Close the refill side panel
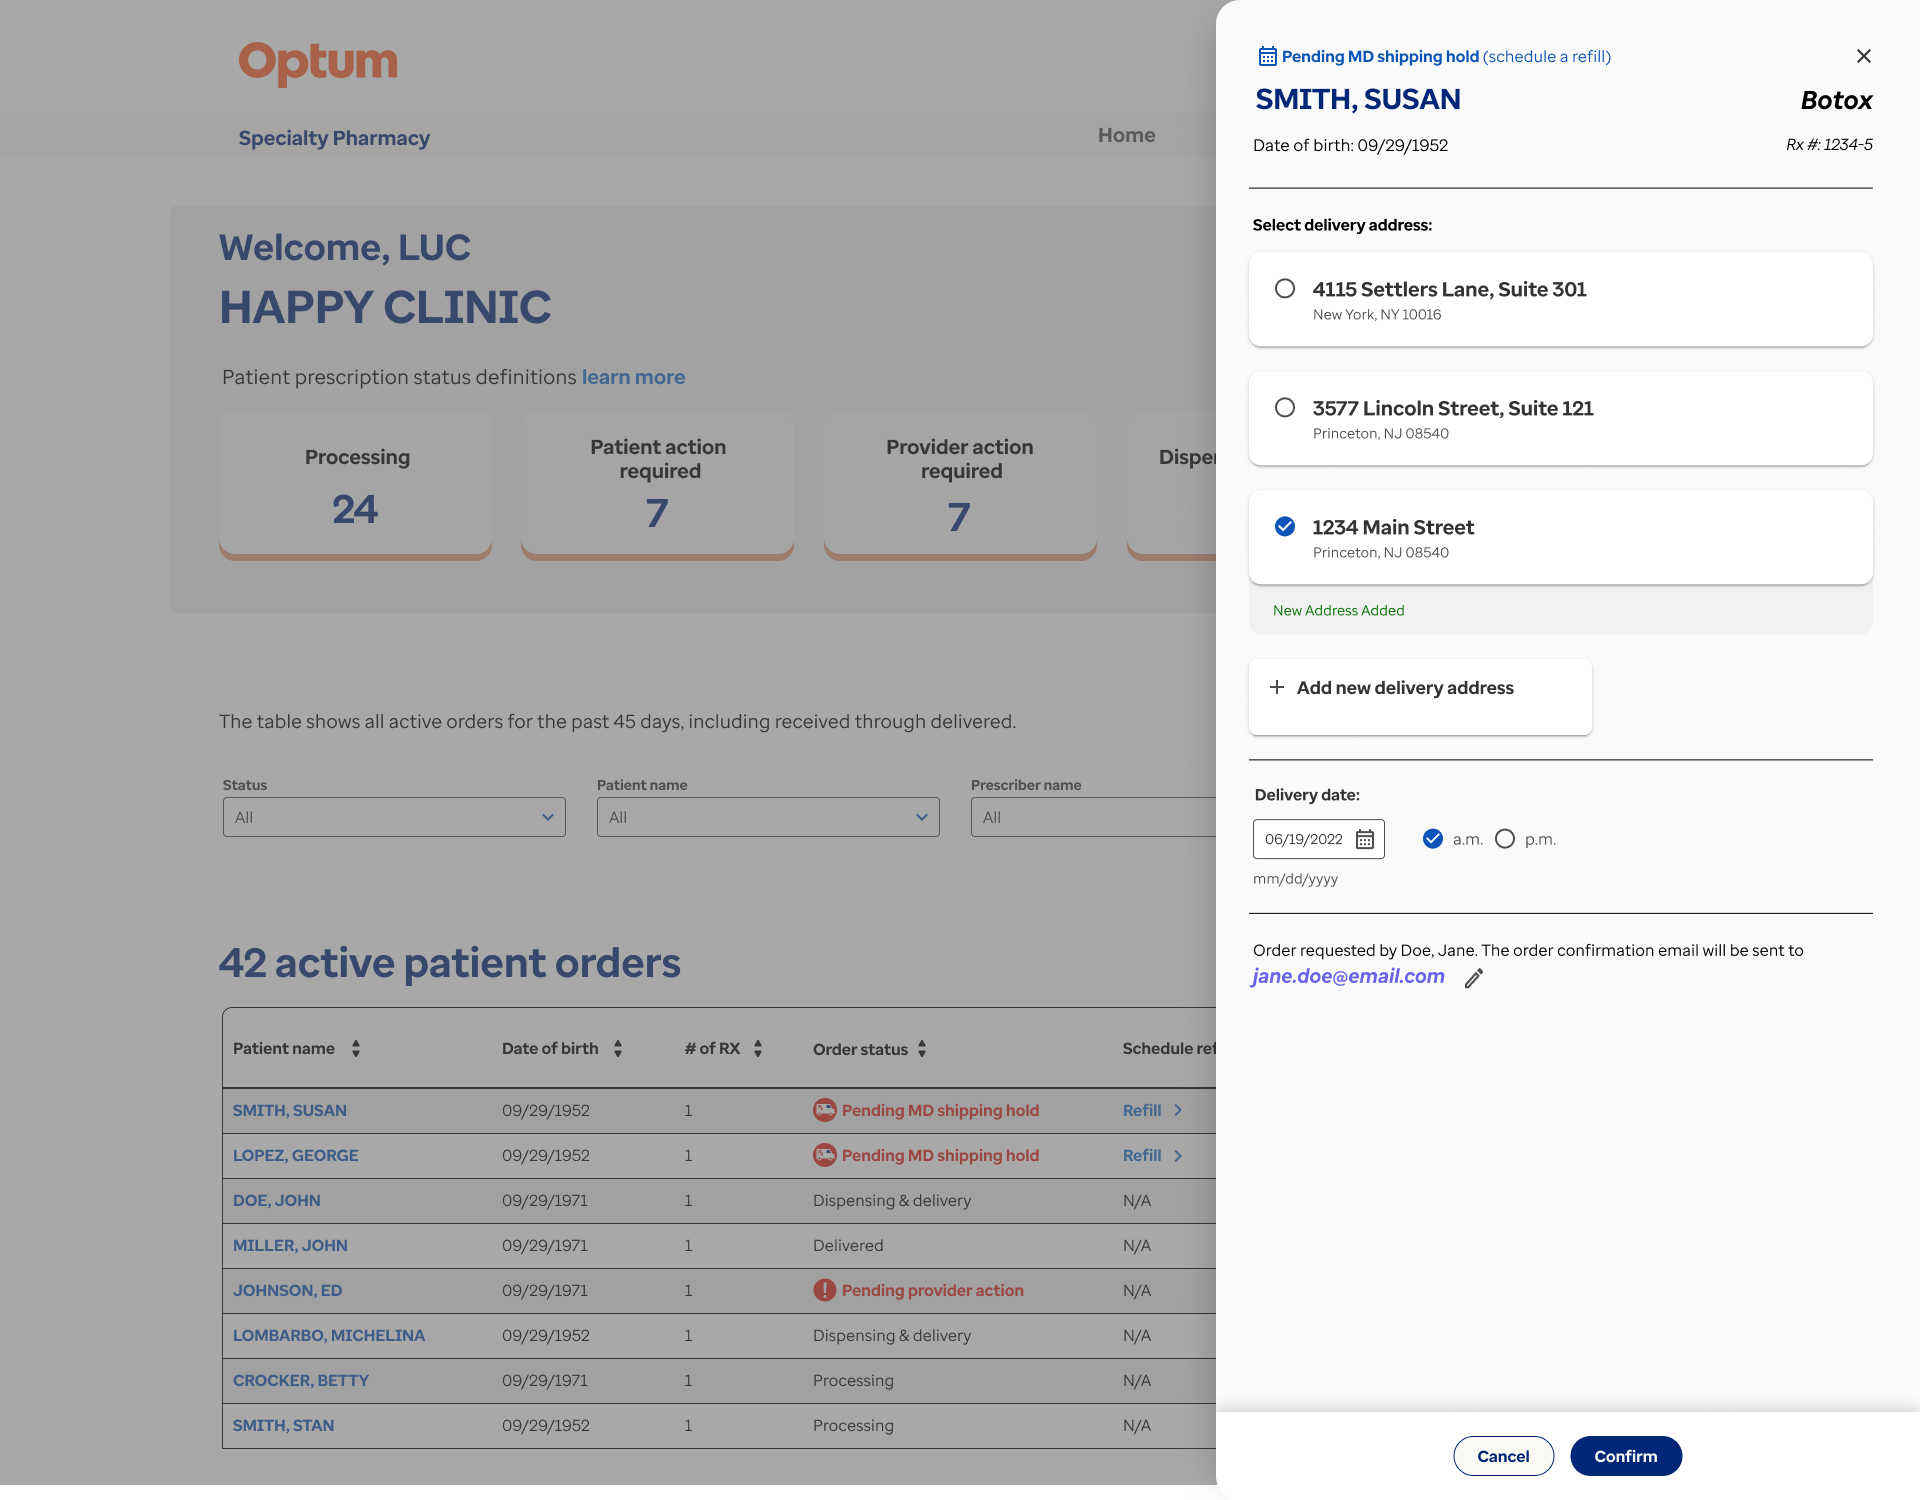This screenshot has height=1500, width=1920. (x=1863, y=56)
